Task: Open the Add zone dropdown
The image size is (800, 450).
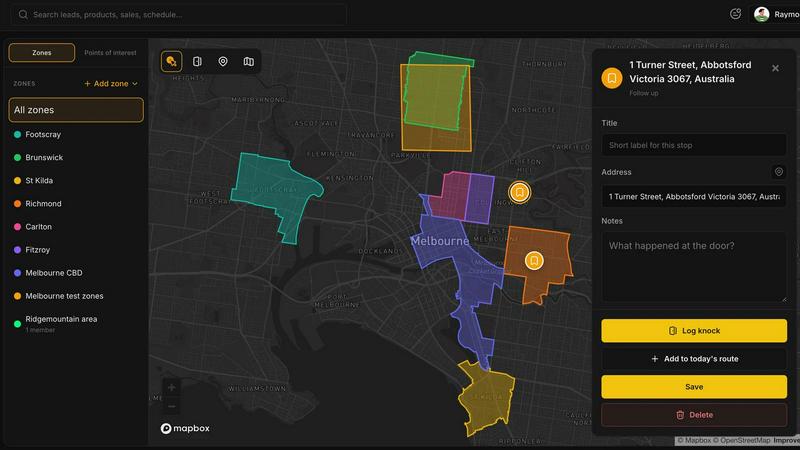Action: (x=111, y=84)
